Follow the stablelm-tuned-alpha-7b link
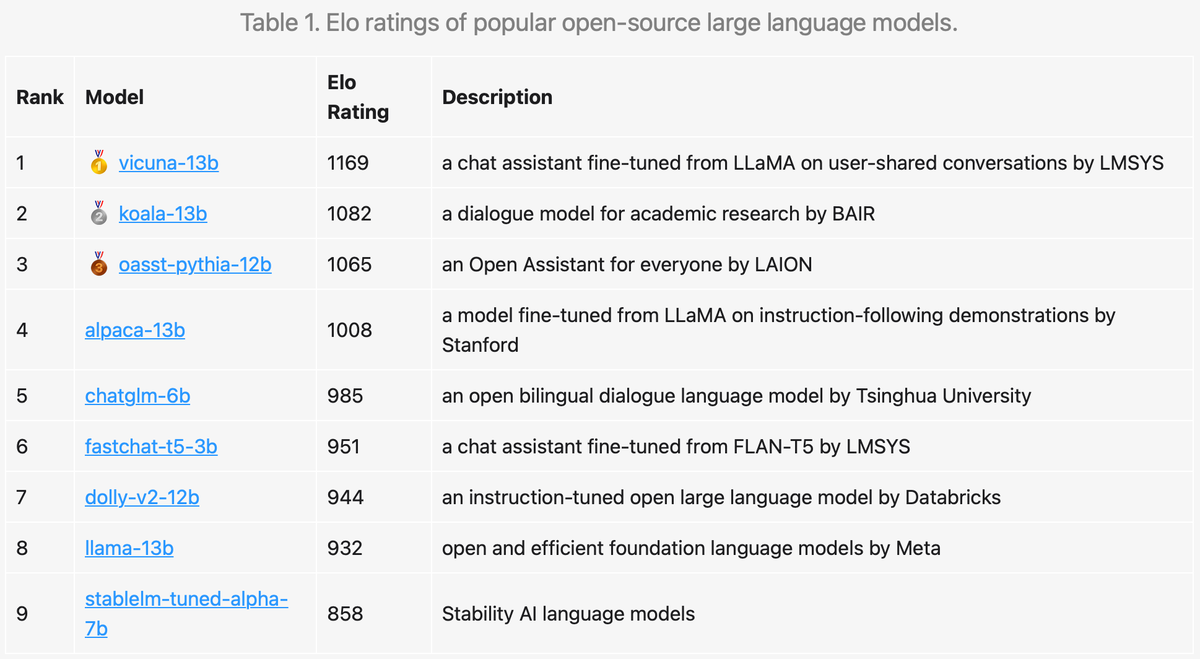This screenshot has height=659, width=1200. pyautogui.click(x=186, y=600)
